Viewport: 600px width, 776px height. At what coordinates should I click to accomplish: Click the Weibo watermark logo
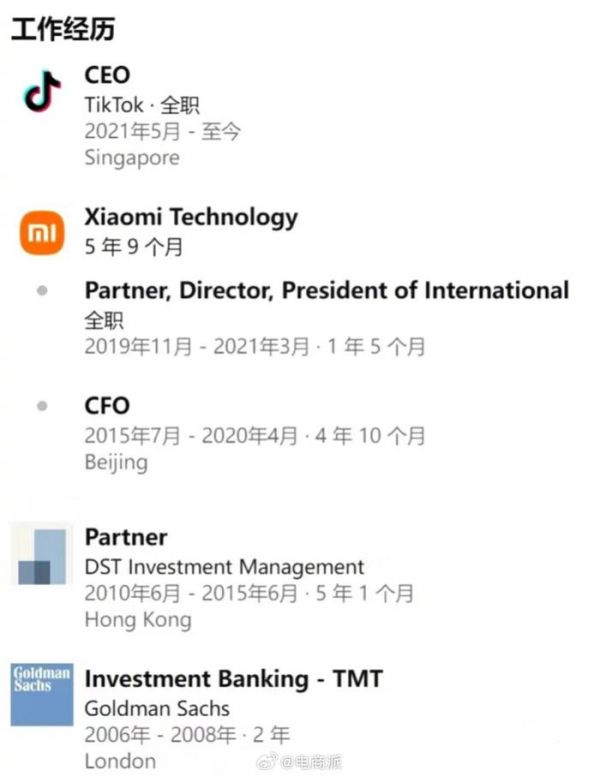tap(267, 762)
